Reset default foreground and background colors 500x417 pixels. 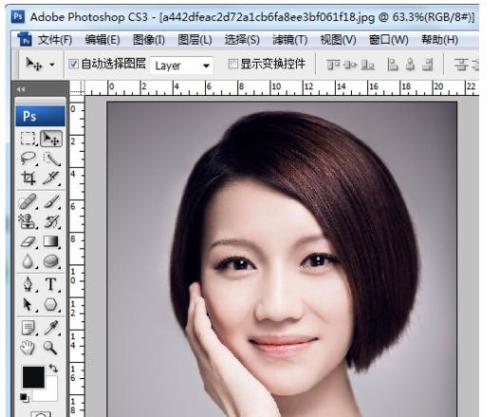(24, 398)
